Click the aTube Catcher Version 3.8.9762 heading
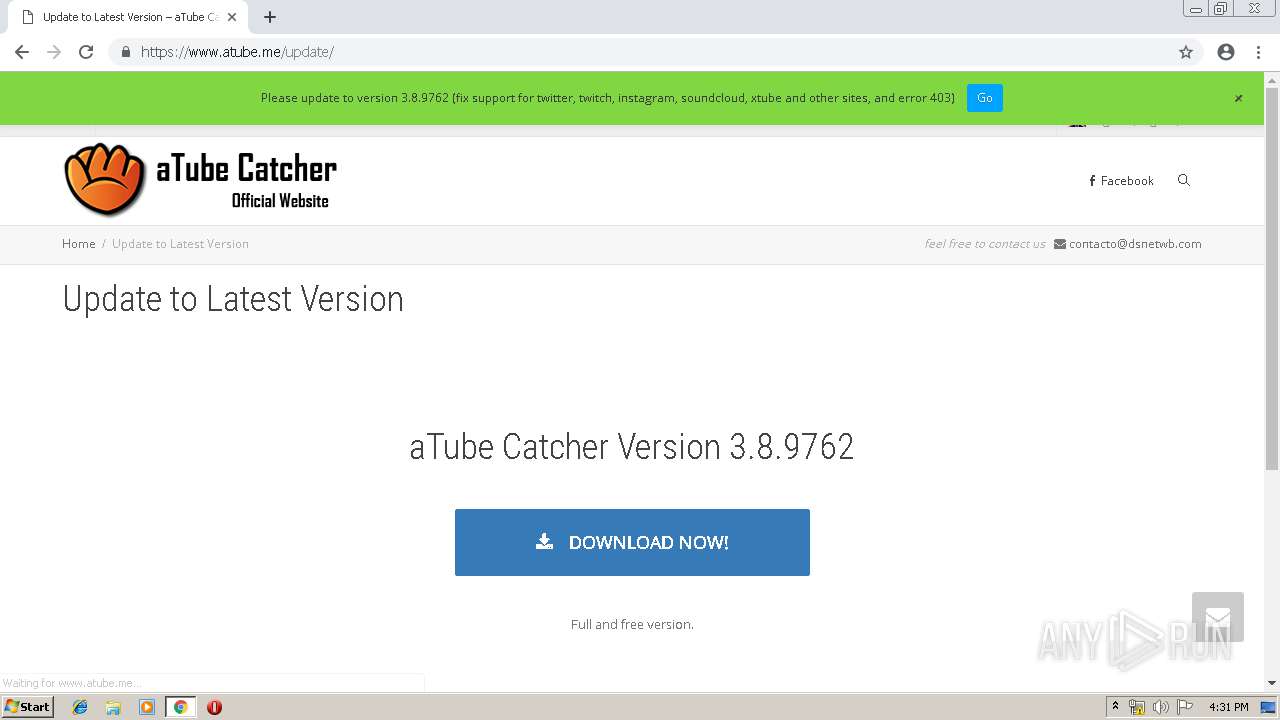 (632, 447)
